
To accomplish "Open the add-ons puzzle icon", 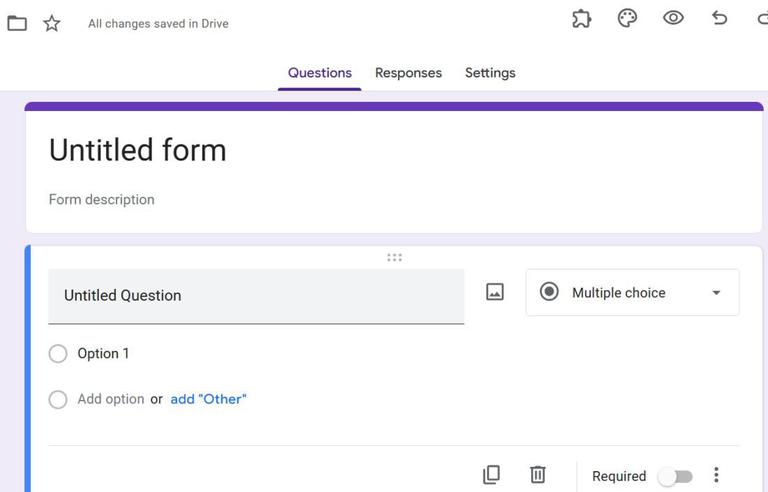I will pyautogui.click(x=581, y=18).
